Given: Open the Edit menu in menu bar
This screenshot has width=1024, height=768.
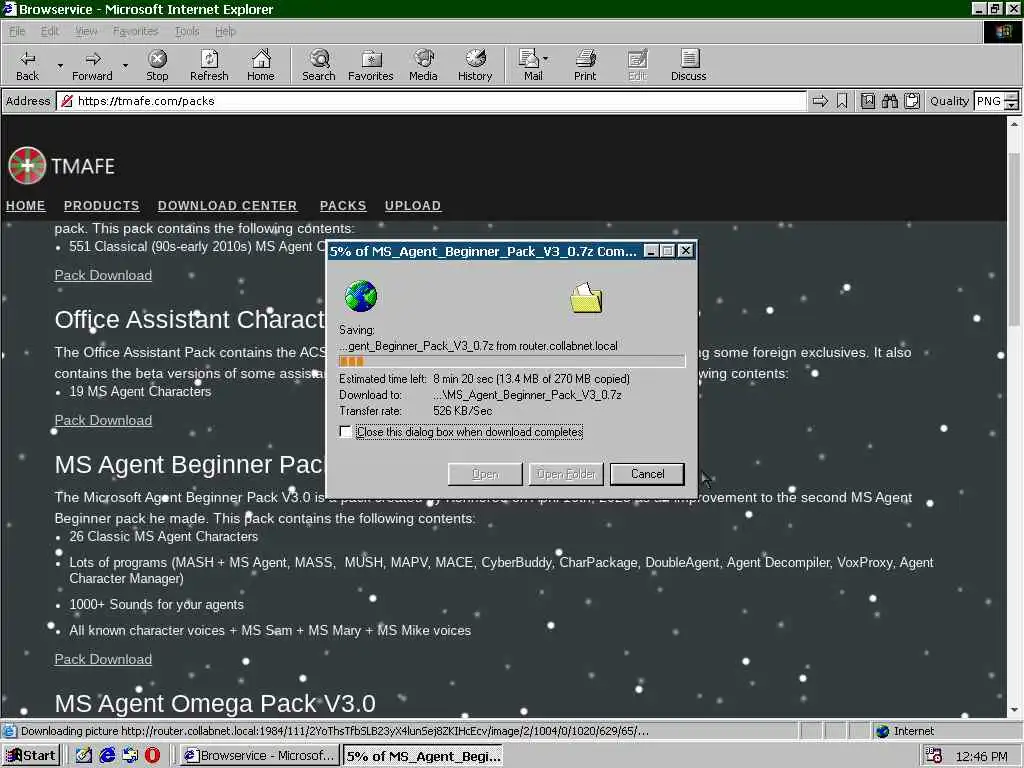Looking at the screenshot, I should click(50, 31).
